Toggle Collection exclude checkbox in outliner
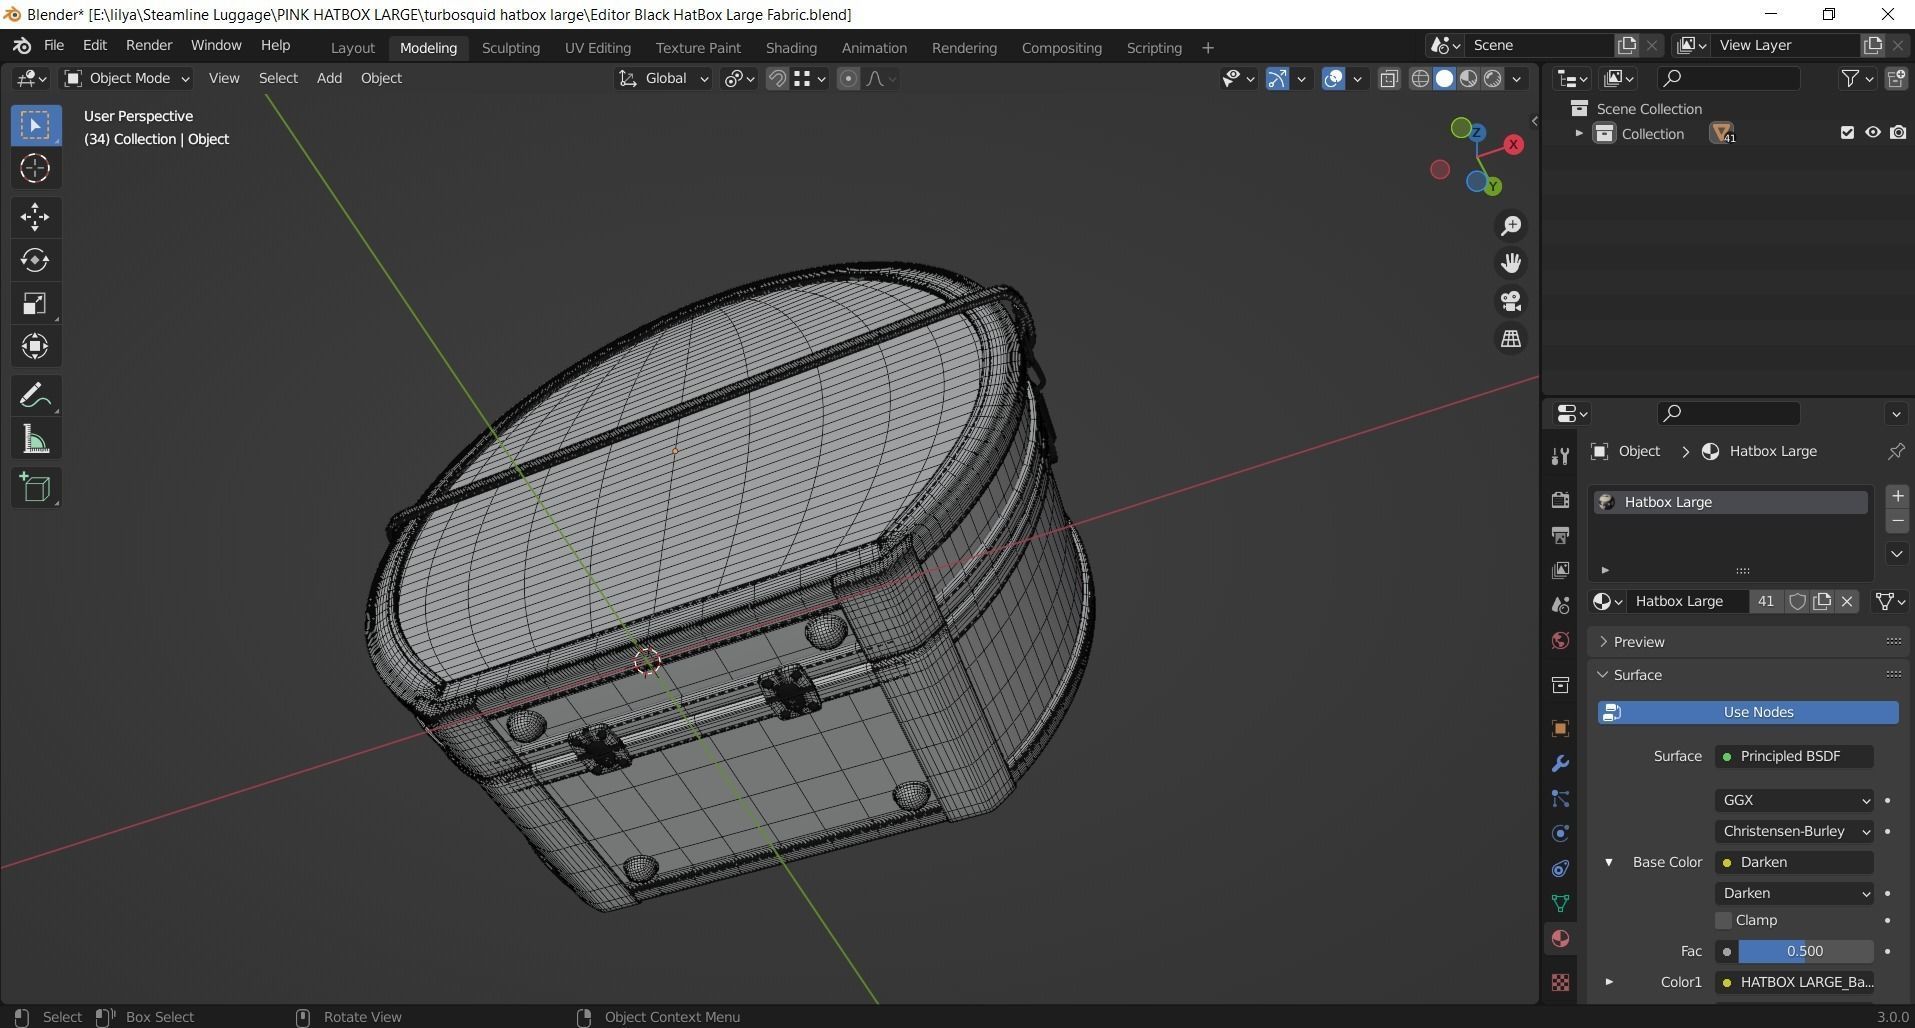Viewport: 1915px width, 1028px height. (x=1847, y=133)
